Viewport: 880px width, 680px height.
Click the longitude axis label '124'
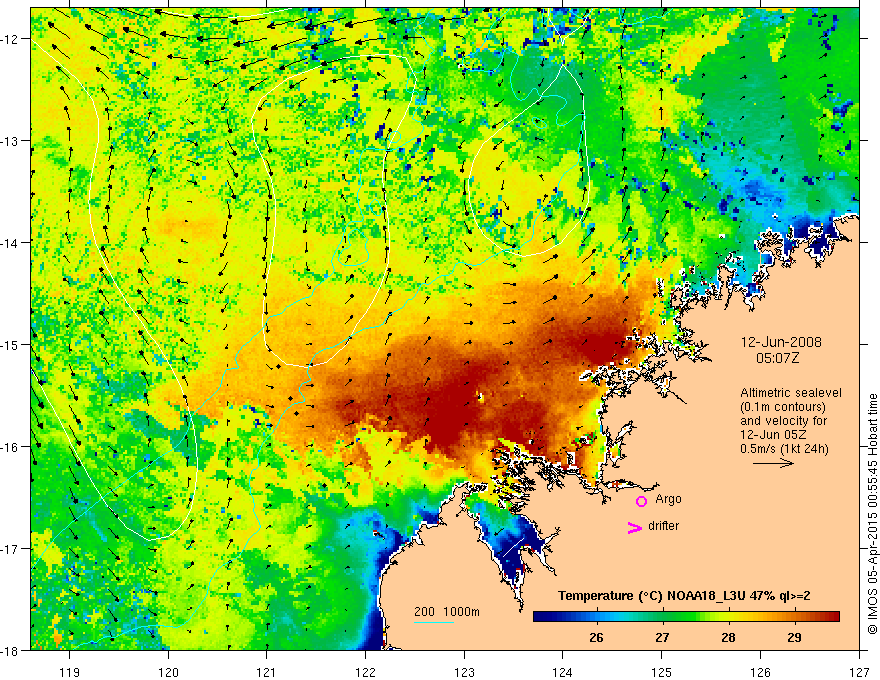(563, 672)
